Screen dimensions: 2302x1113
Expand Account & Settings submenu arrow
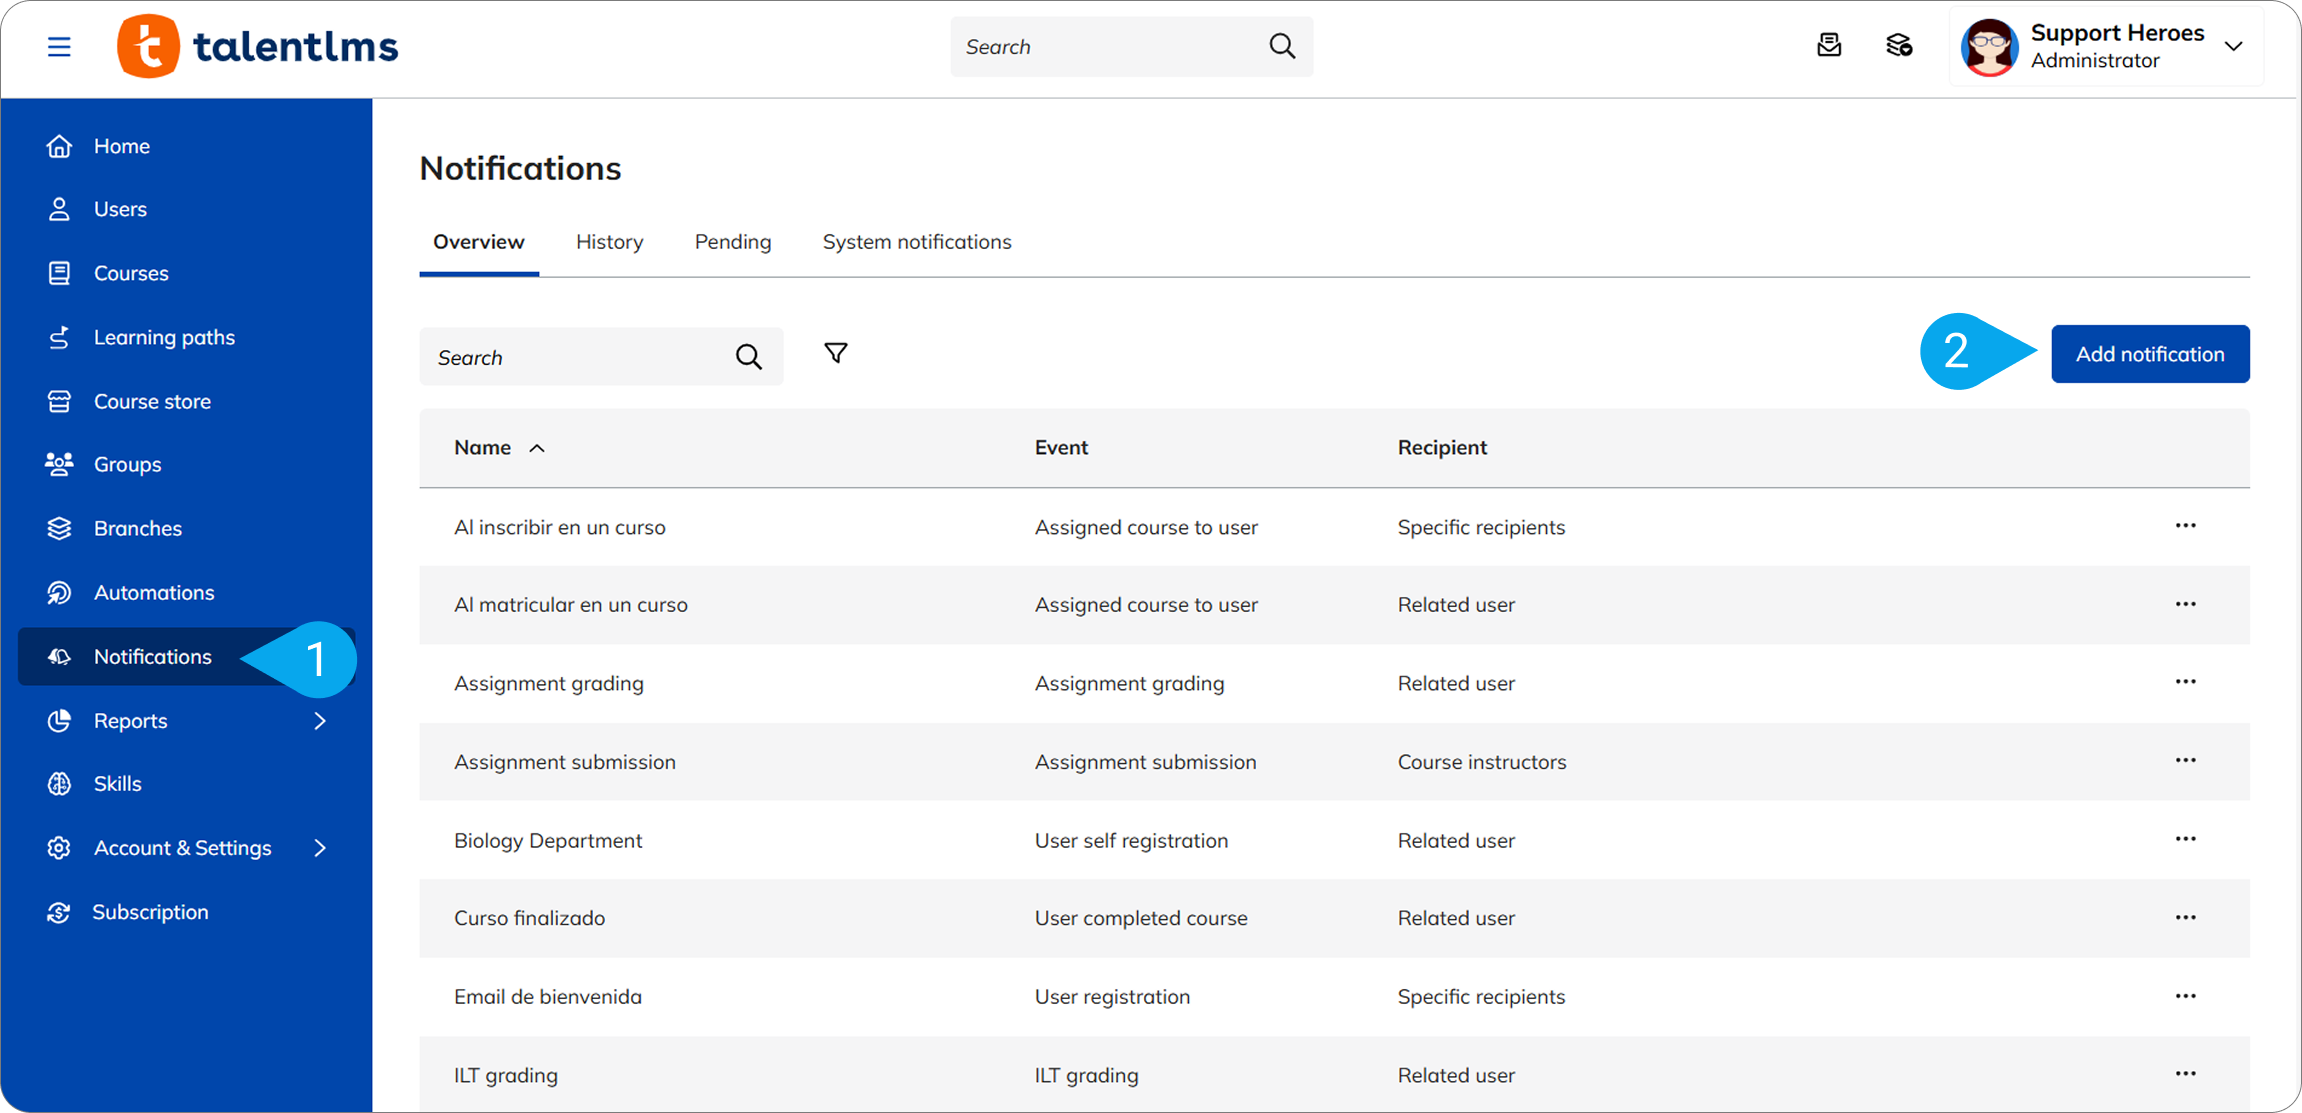[320, 848]
